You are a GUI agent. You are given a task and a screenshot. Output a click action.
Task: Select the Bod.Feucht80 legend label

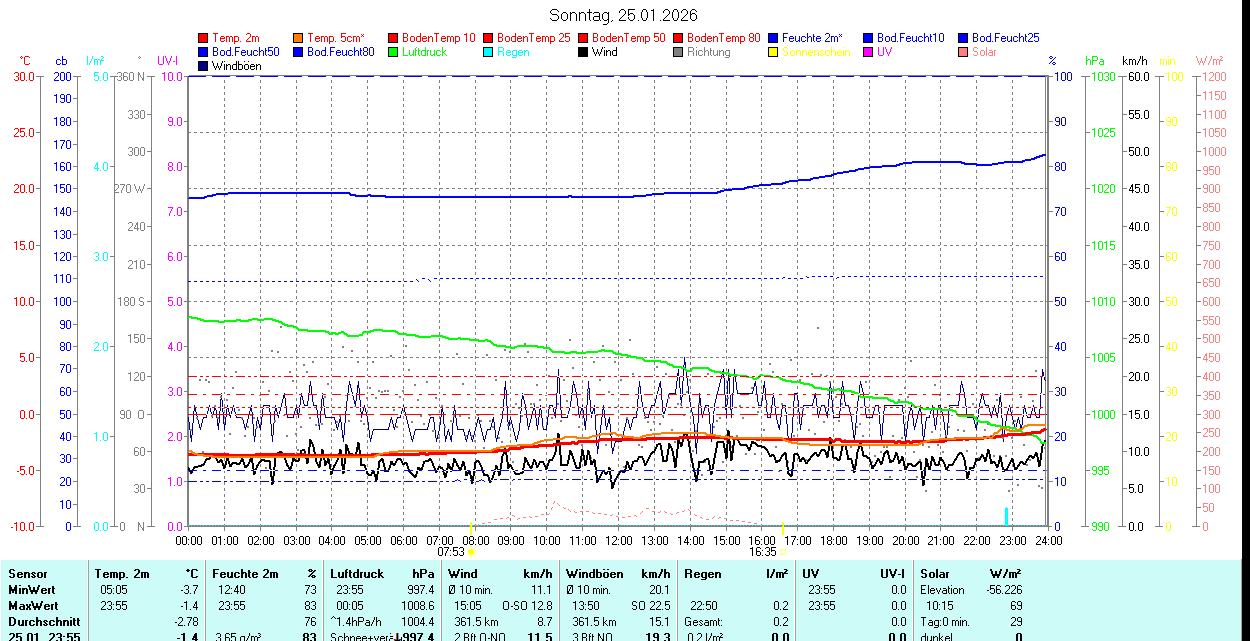click(340, 52)
